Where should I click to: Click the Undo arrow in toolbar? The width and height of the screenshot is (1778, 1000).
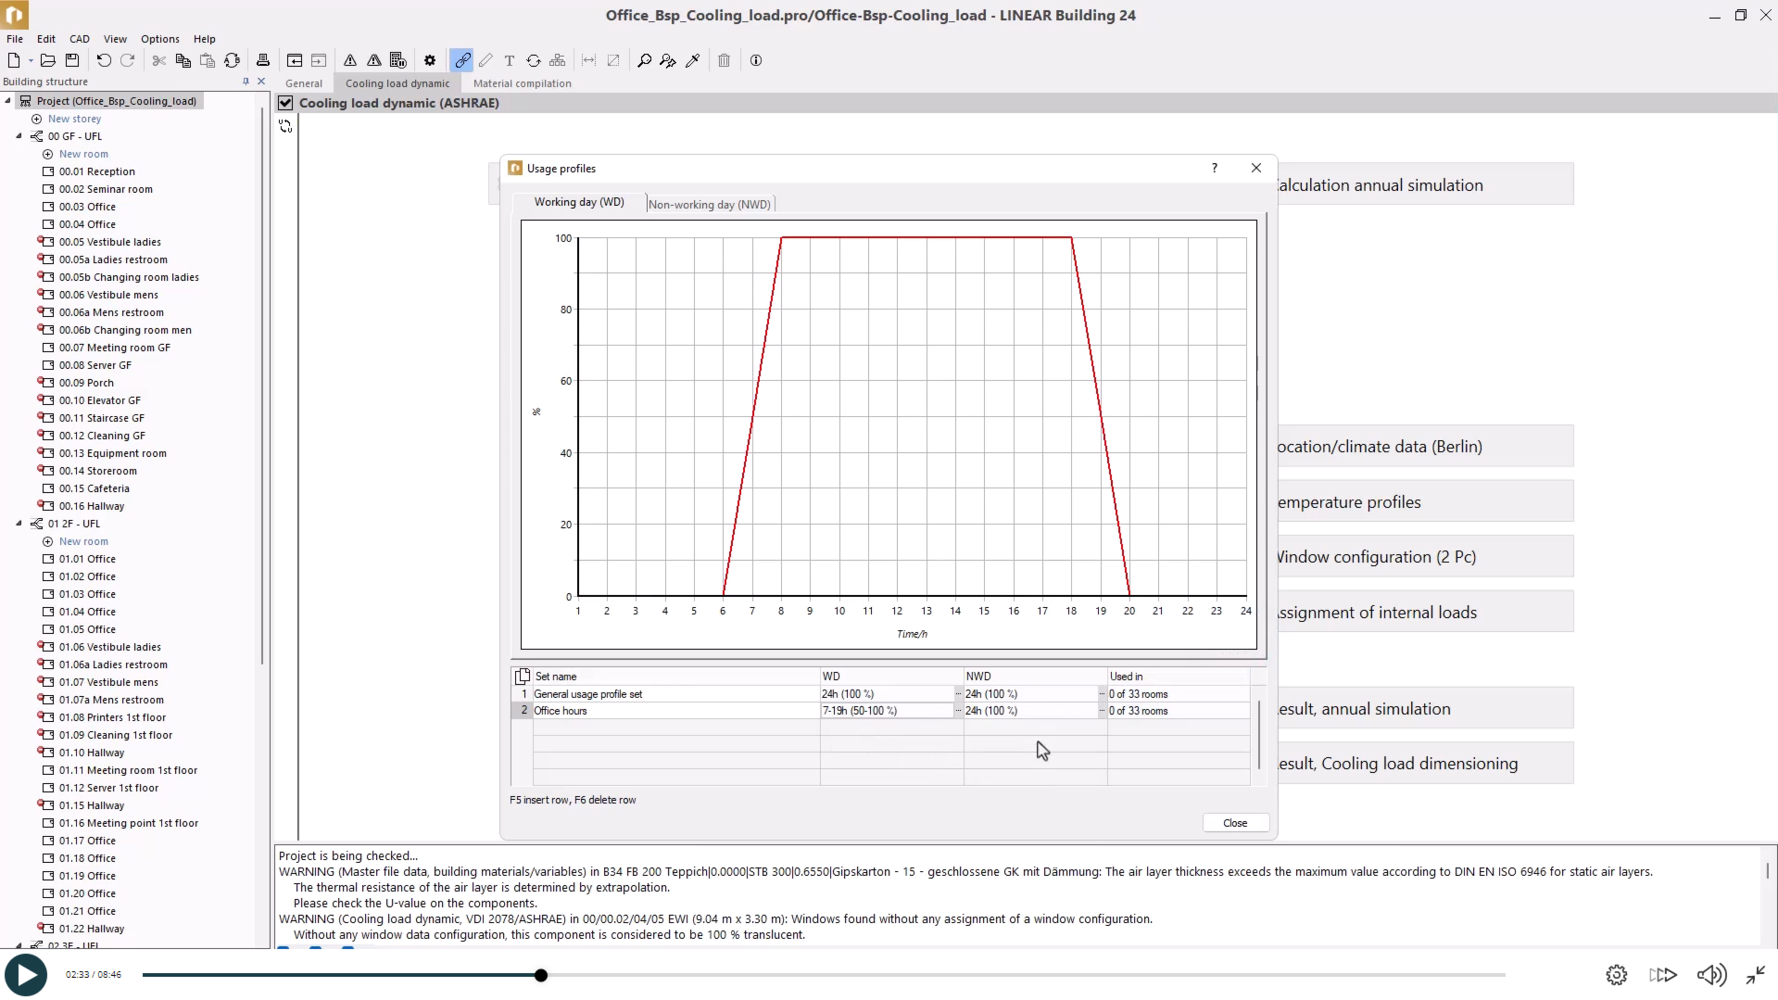[103, 61]
